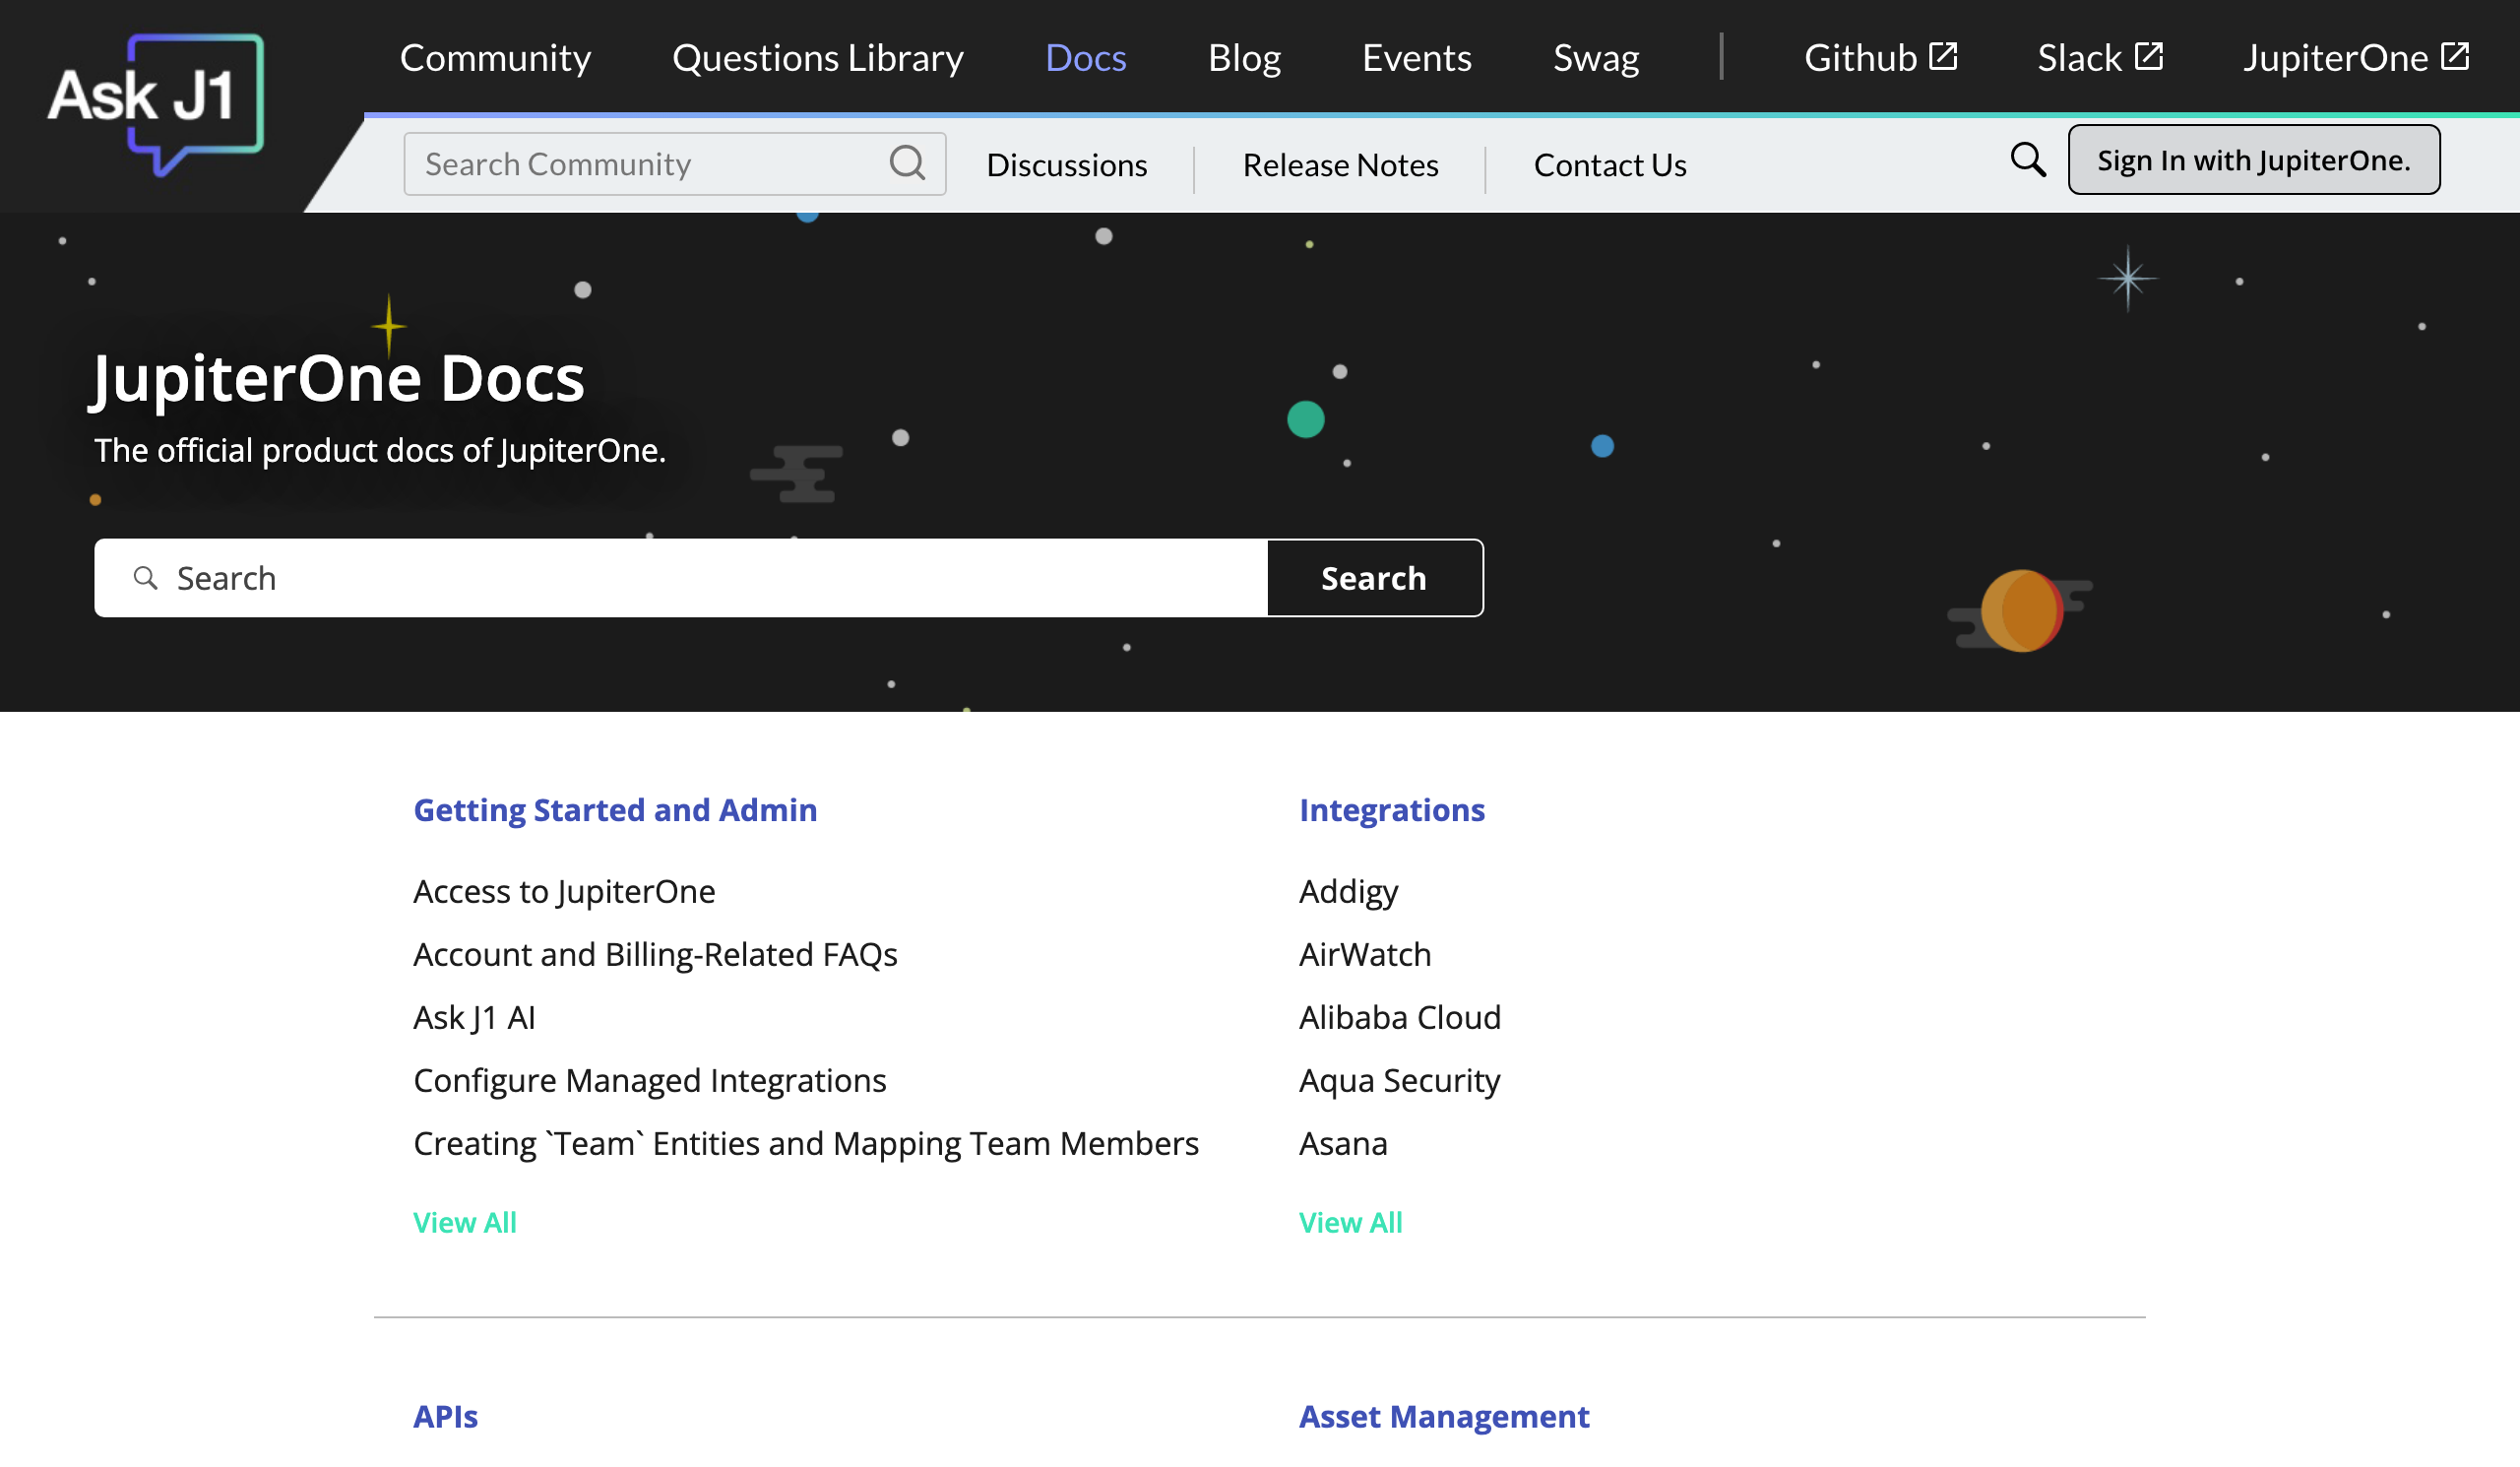Open the AirWatch integration doc

pos(1365,954)
